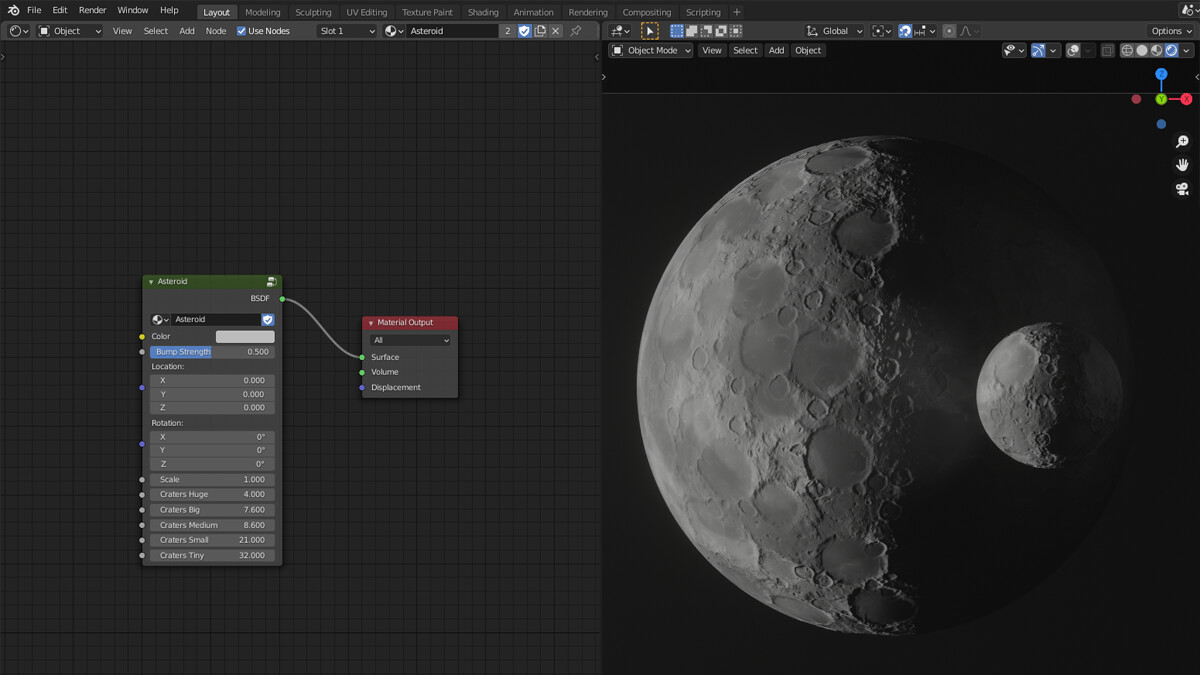Disable the Use Nodes checkbox
Viewport: 1200px width, 675px height.
point(240,30)
